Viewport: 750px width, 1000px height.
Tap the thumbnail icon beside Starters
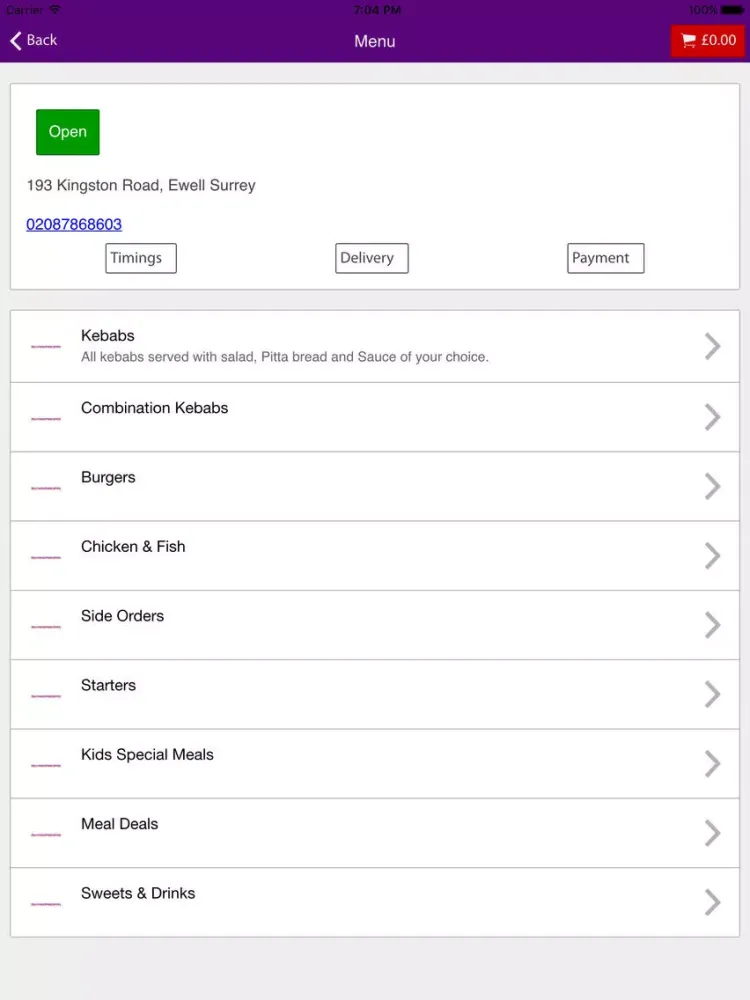click(x=46, y=696)
